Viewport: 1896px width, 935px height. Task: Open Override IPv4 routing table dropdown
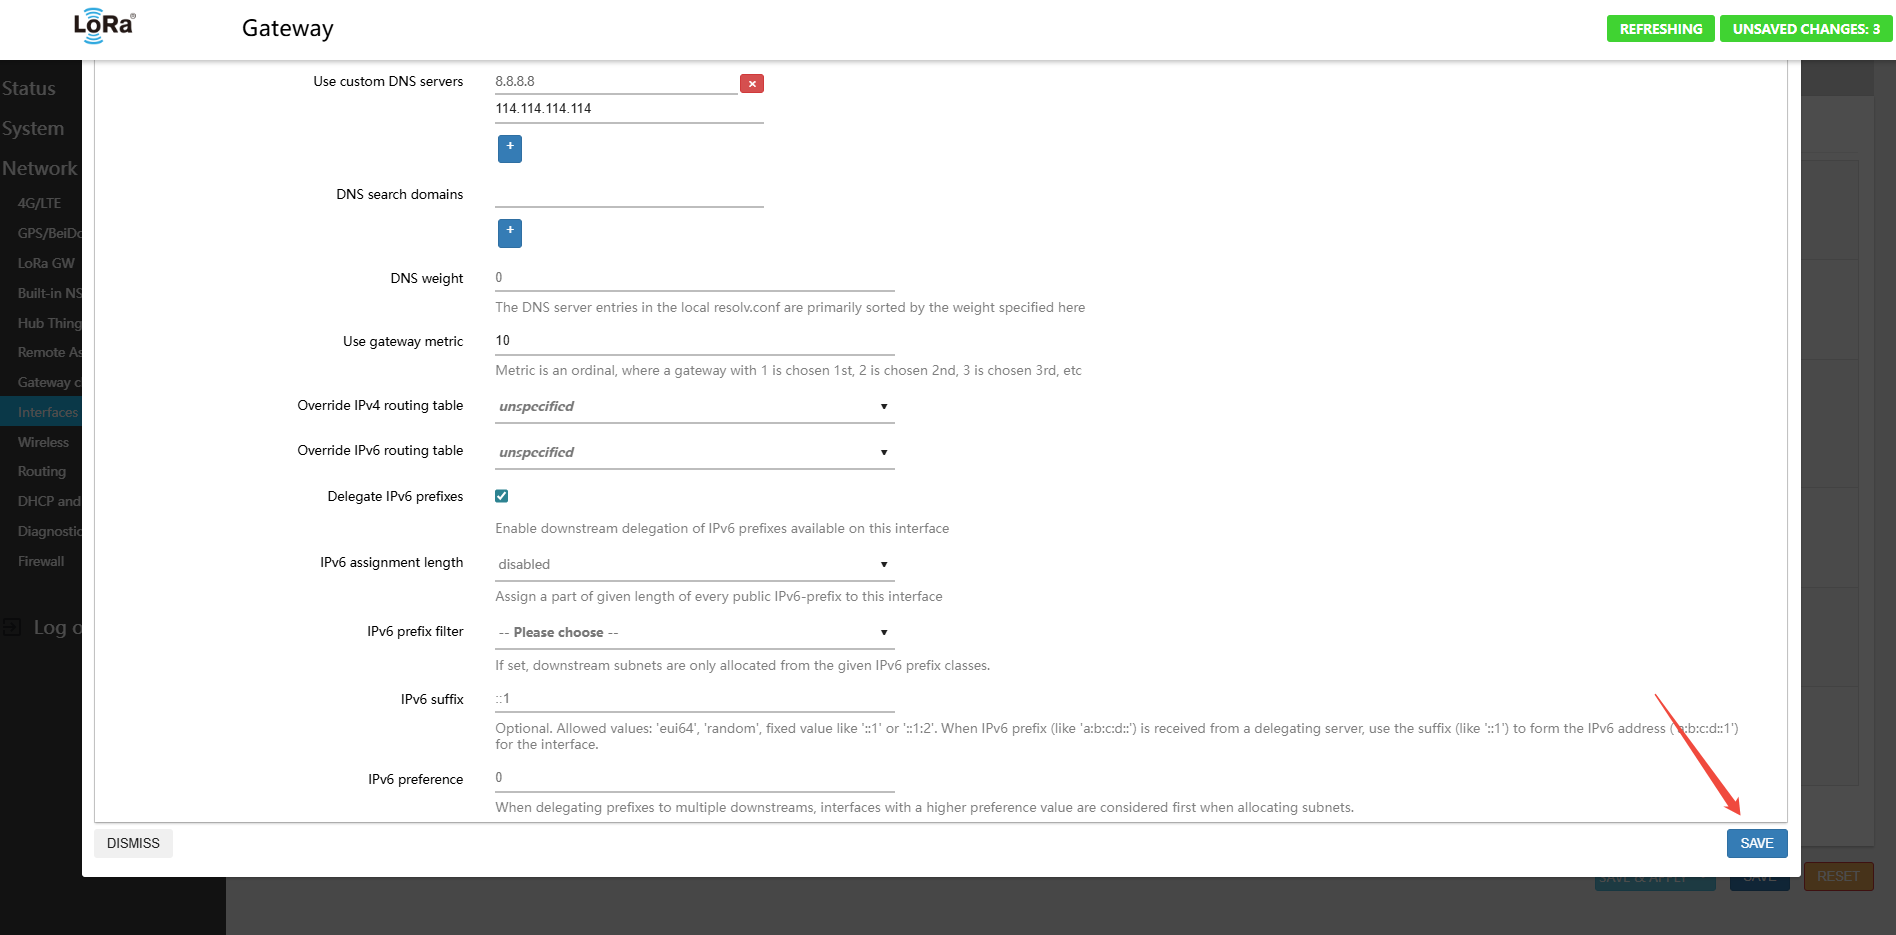(x=694, y=407)
